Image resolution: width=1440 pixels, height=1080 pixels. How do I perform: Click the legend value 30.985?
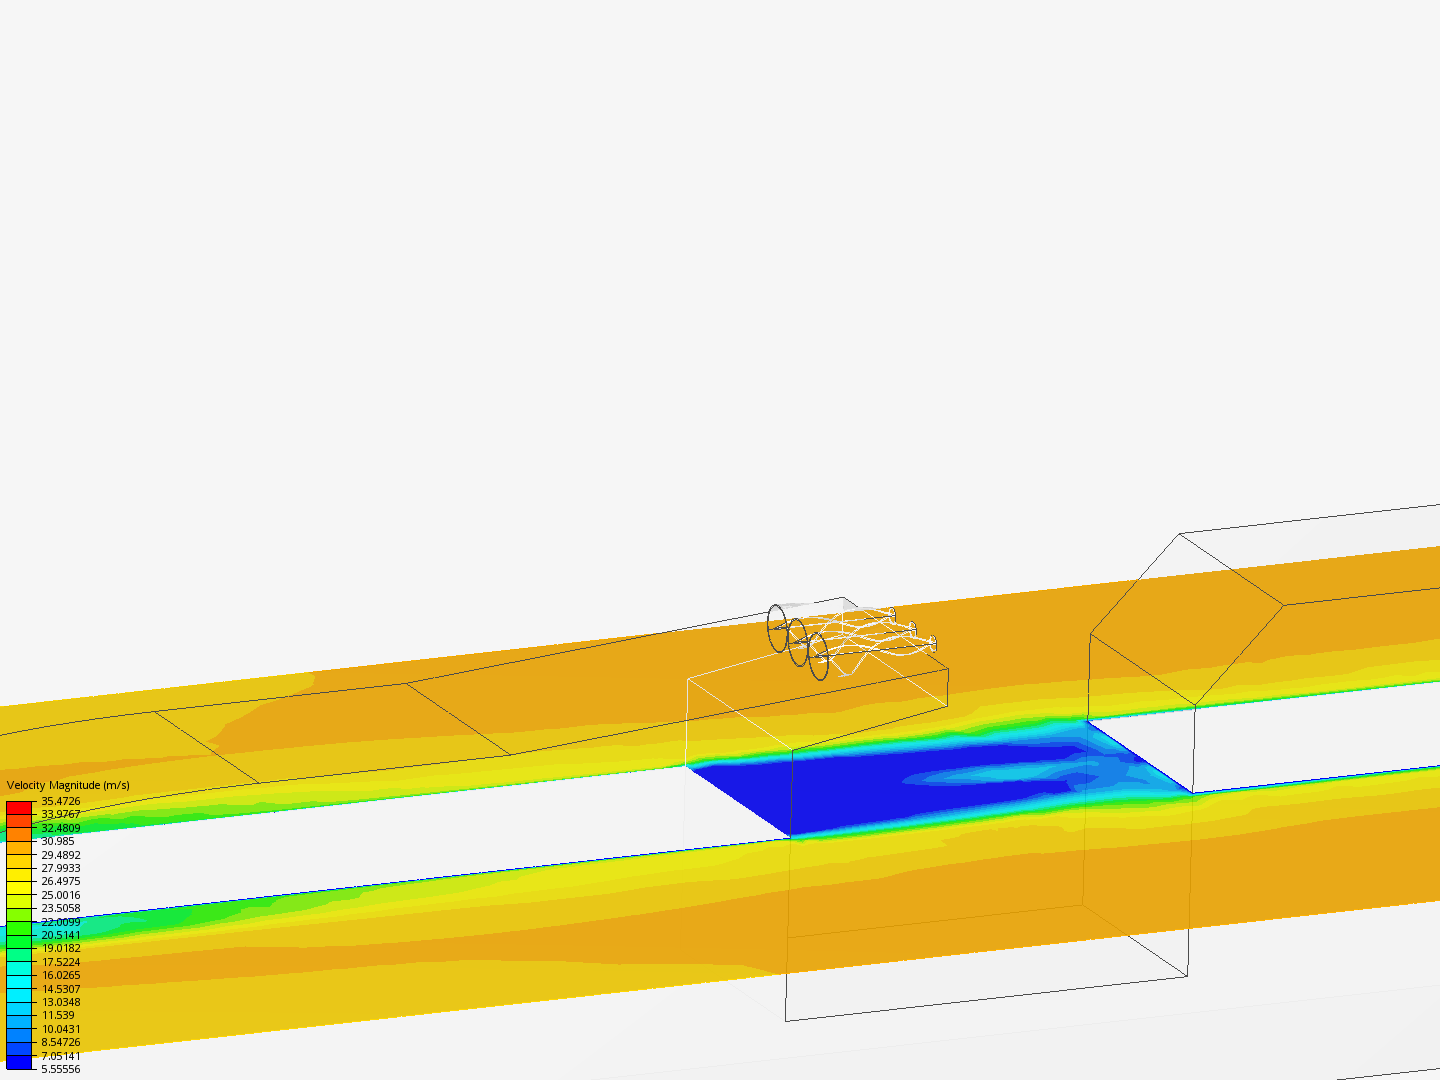click(x=58, y=841)
